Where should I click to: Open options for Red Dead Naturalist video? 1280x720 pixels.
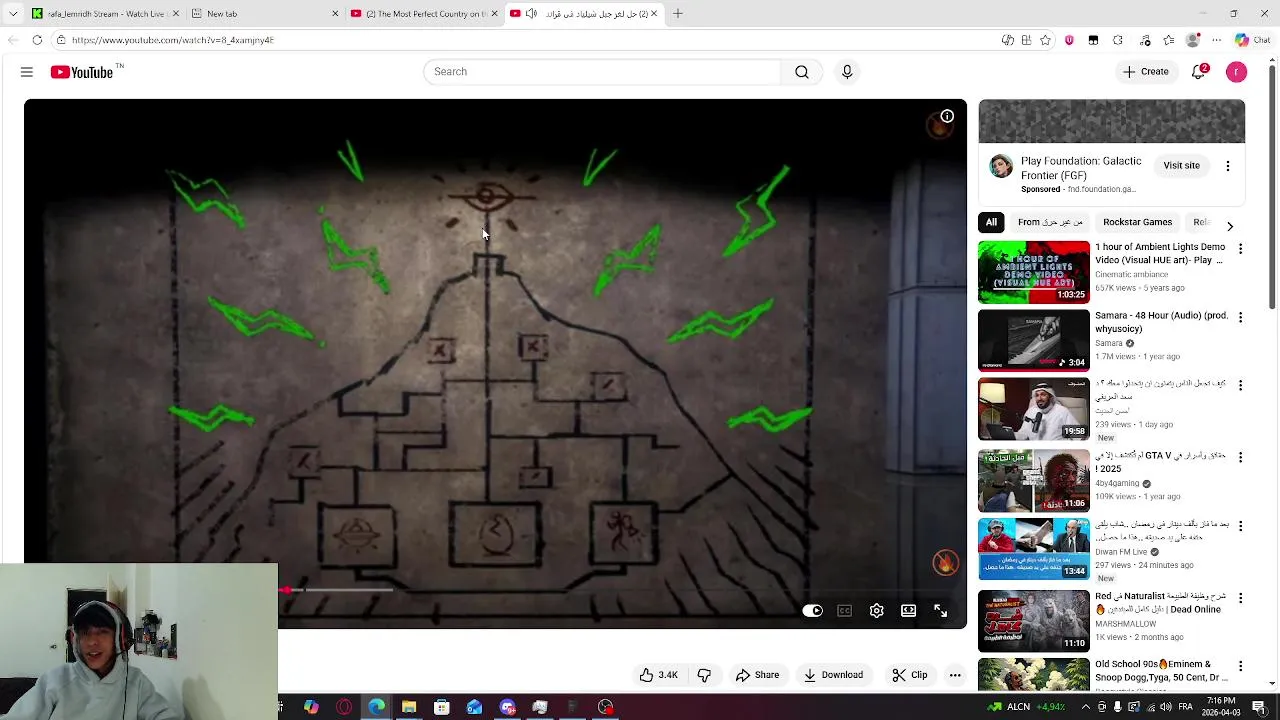click(x=1240, y=597)
